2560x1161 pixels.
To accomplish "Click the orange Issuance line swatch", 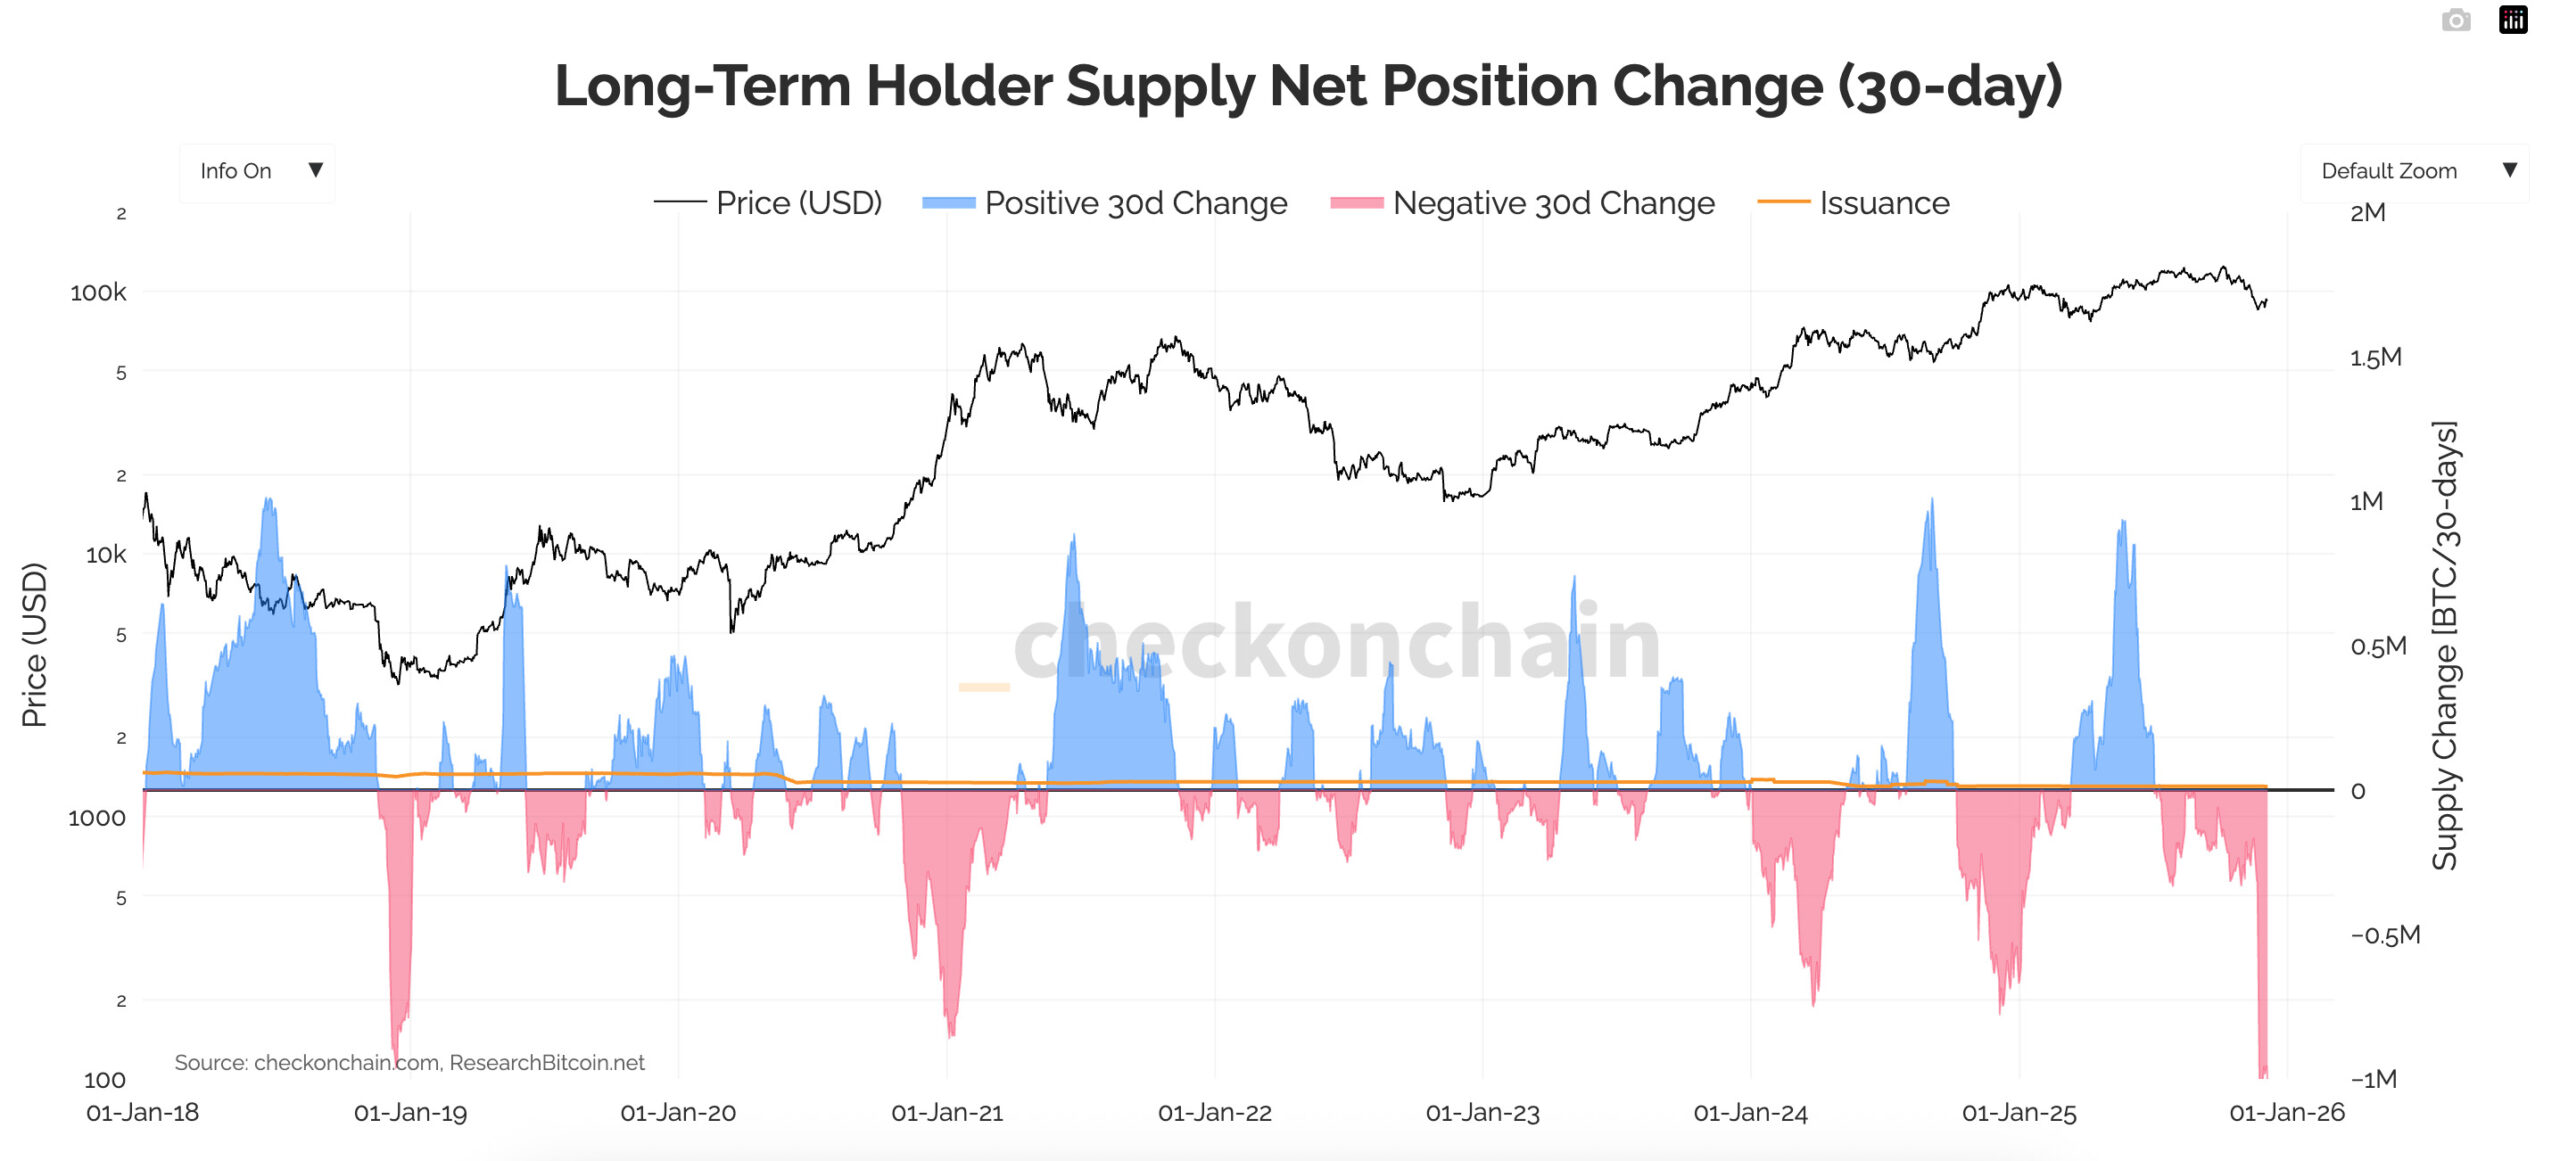I will [1783, 202].
